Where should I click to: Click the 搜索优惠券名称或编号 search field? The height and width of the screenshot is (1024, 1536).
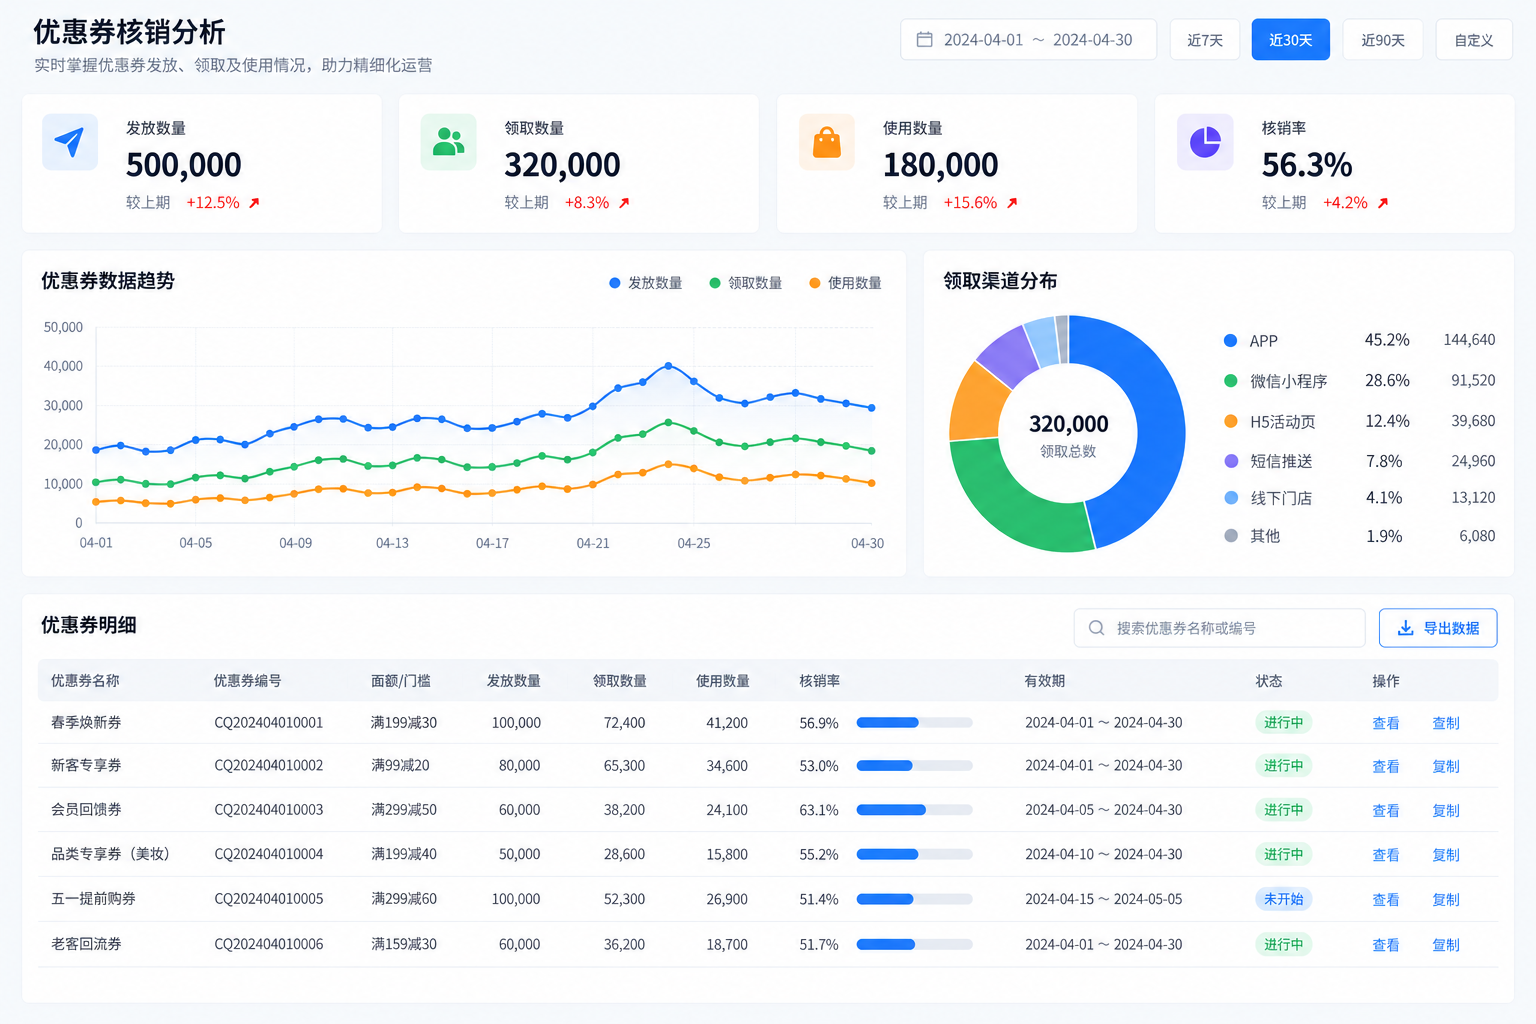pos(1219,628)
